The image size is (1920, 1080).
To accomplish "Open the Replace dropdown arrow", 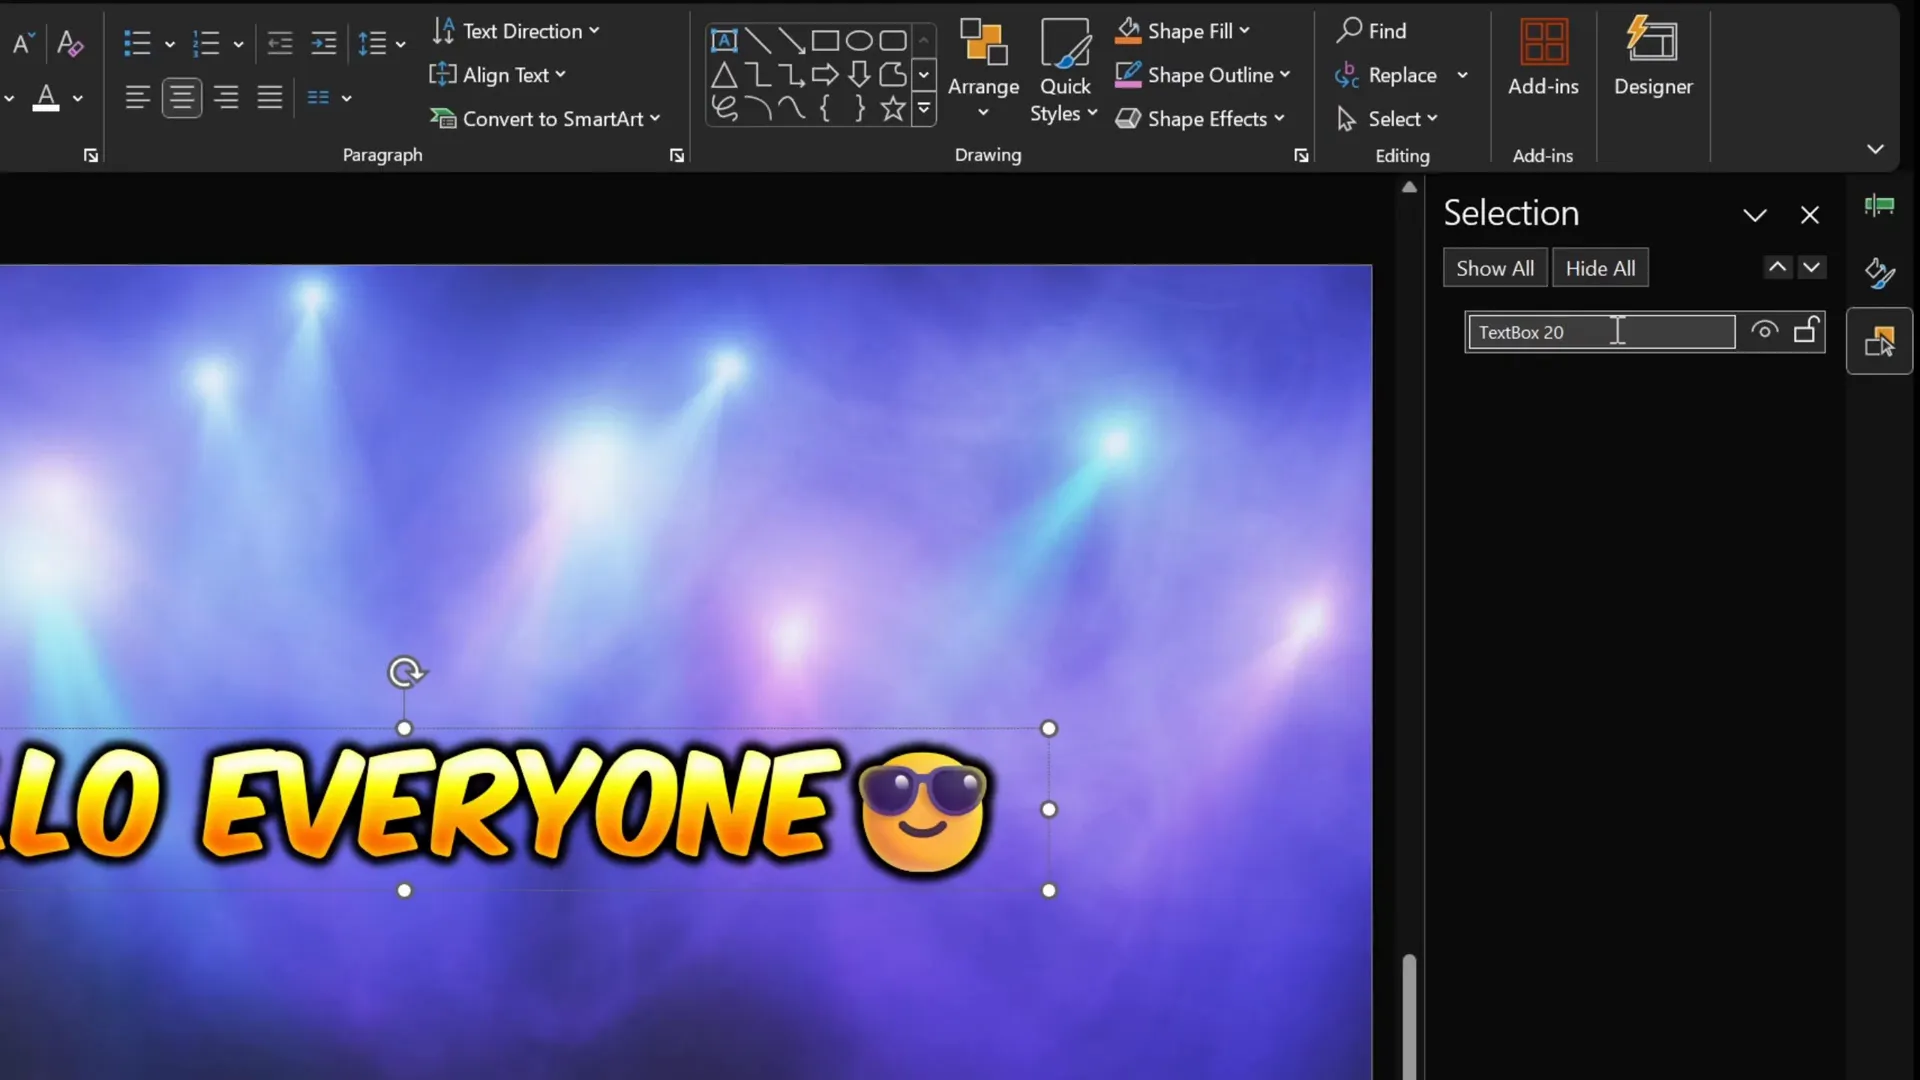I will pos(1462,75).
